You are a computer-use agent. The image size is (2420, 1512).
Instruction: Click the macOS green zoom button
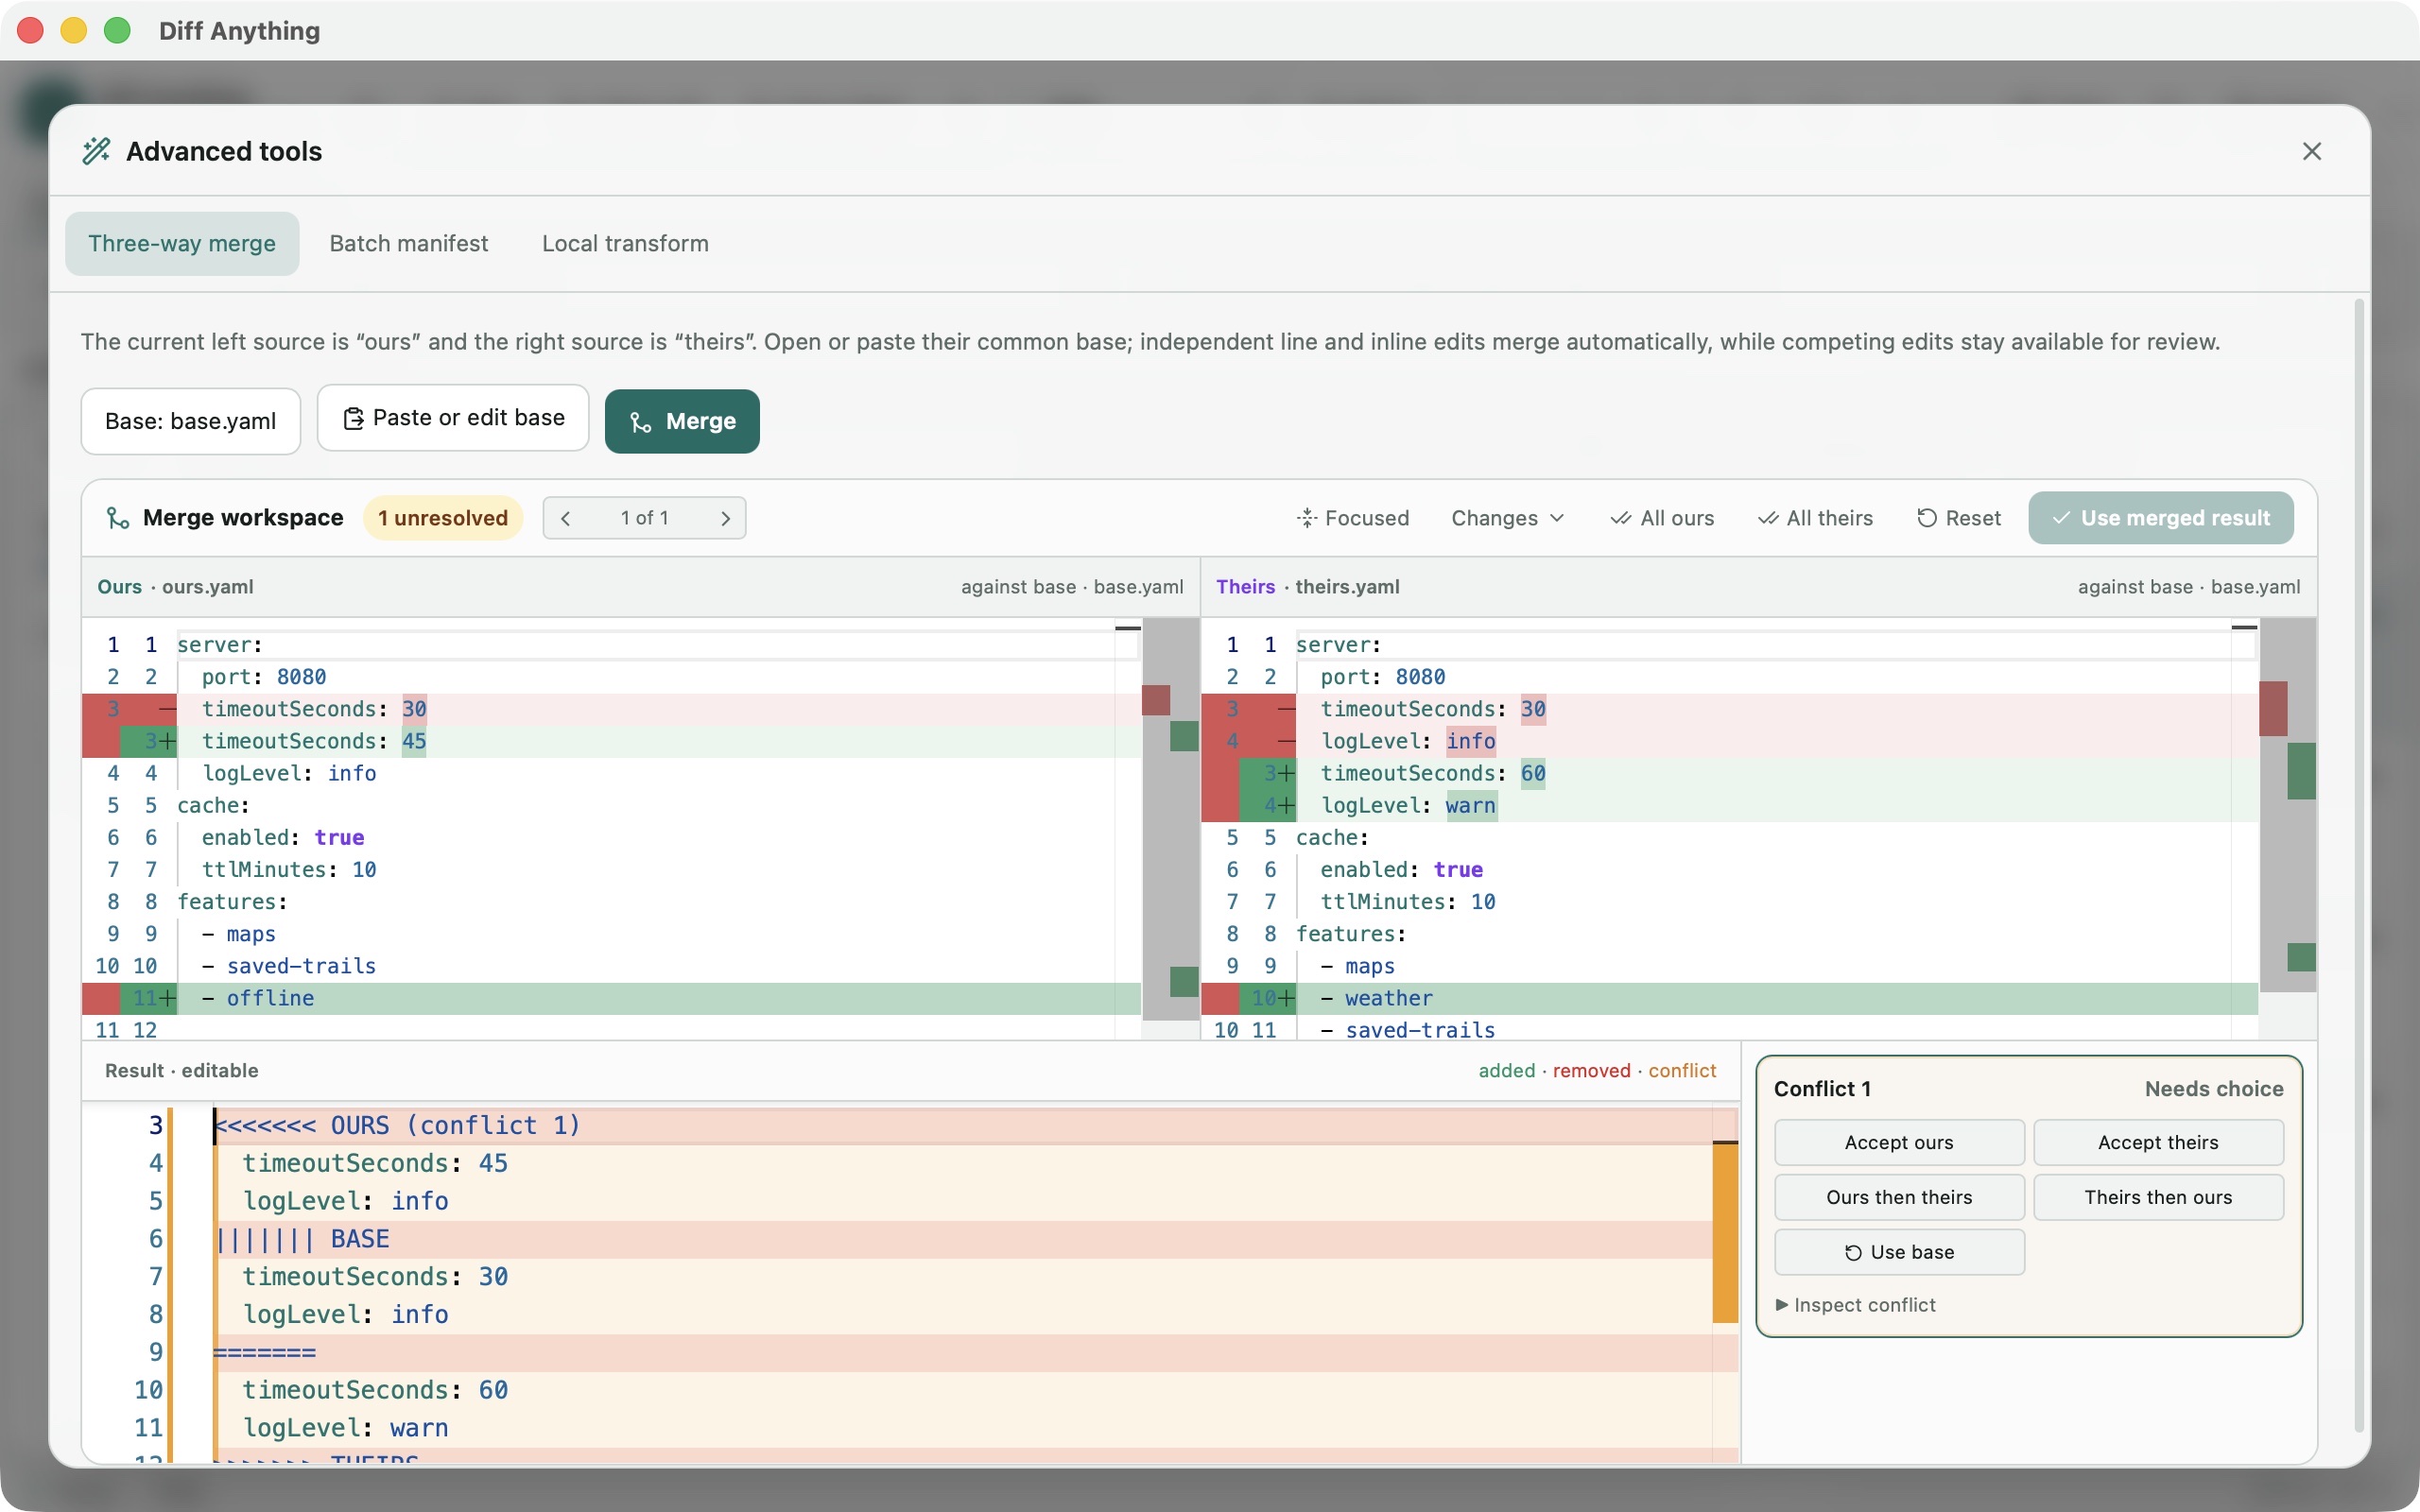pyautogui.click(x=117, y=30)
